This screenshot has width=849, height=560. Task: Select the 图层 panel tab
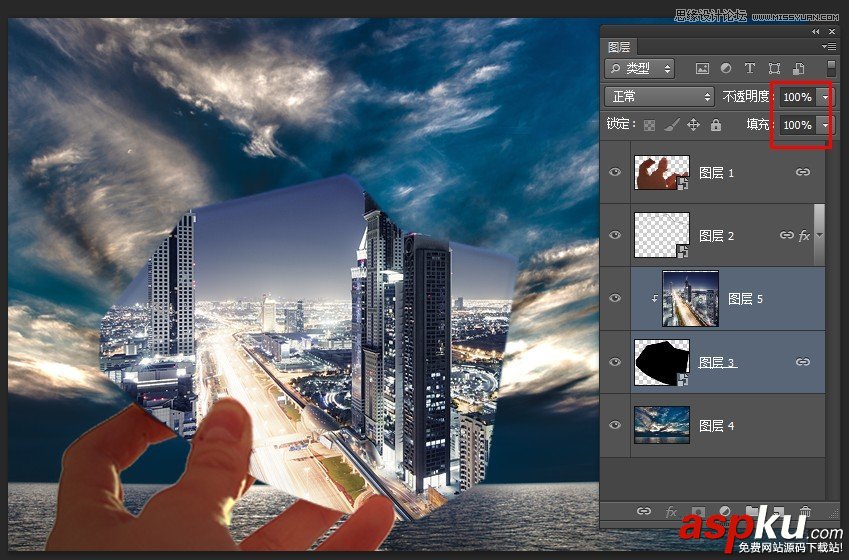(x=619, y=47)
